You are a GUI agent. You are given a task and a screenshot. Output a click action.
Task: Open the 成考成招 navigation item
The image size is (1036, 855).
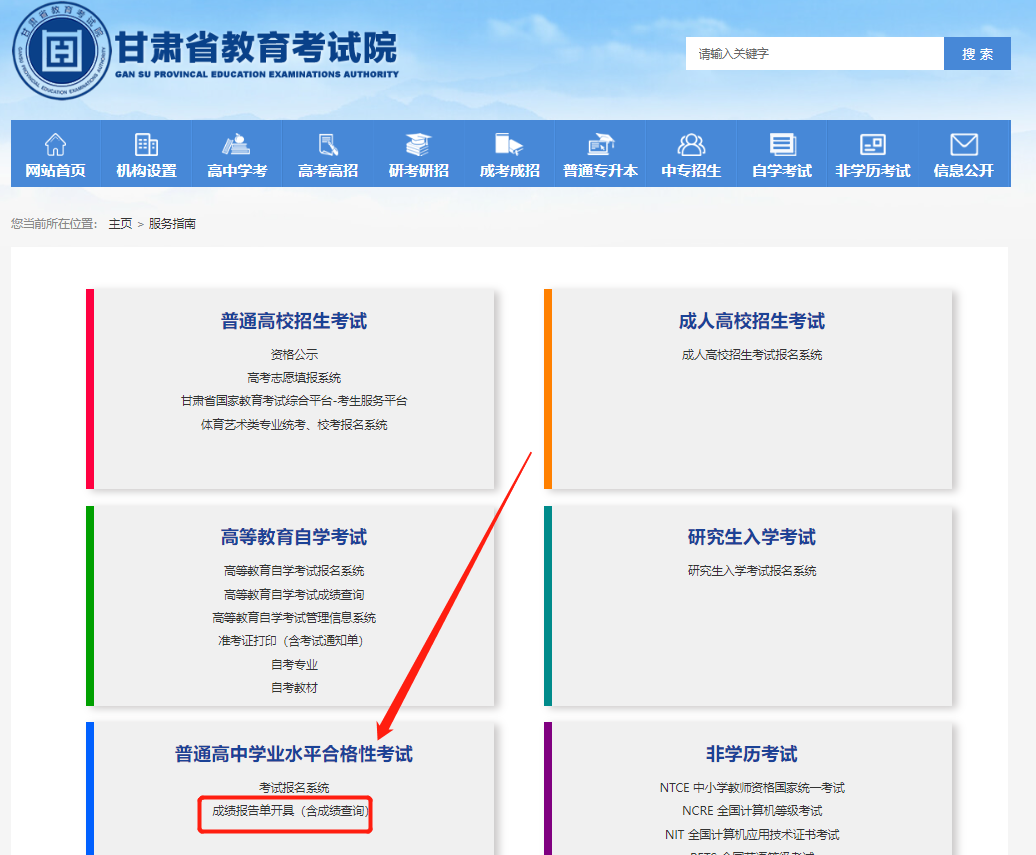tap(509, 155)
